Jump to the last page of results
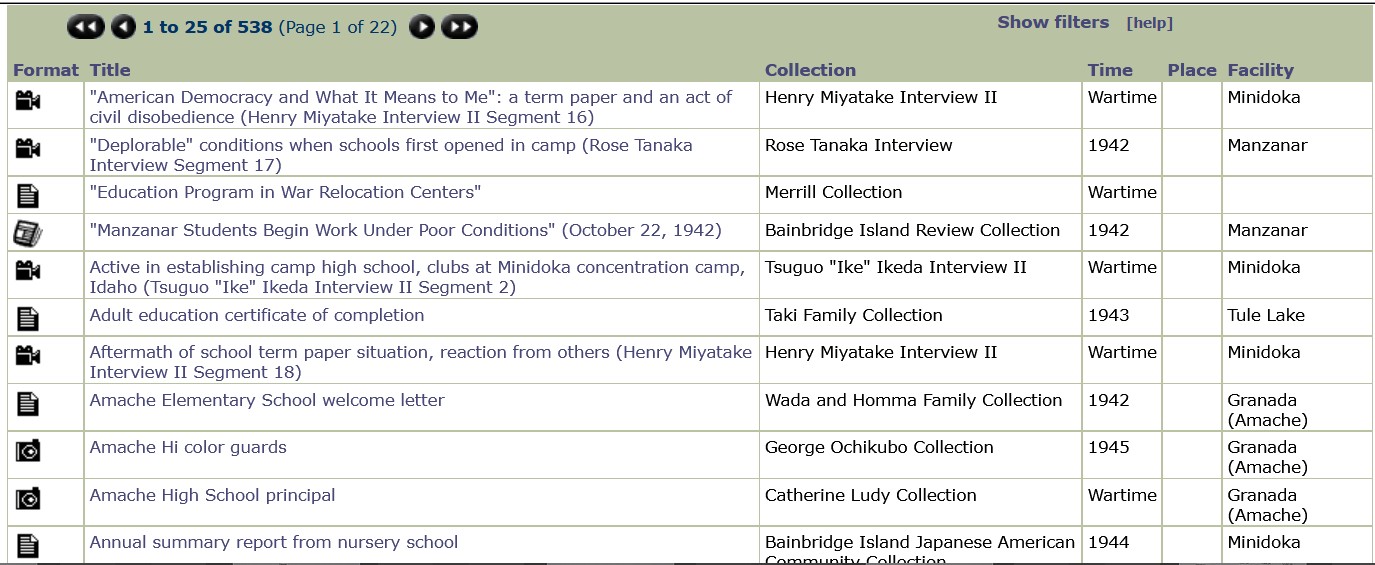 coord(459,27)
